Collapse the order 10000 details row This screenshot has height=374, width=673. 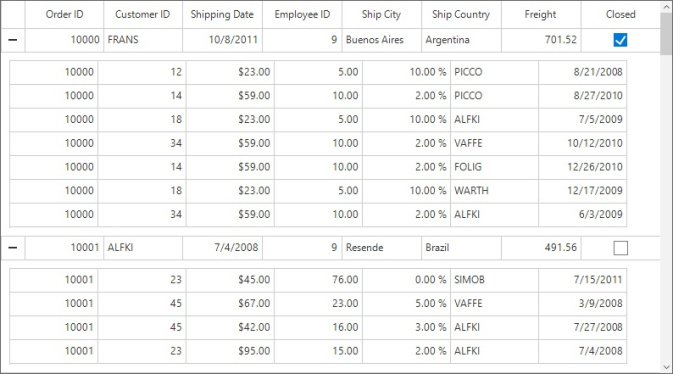click(13, 40)
